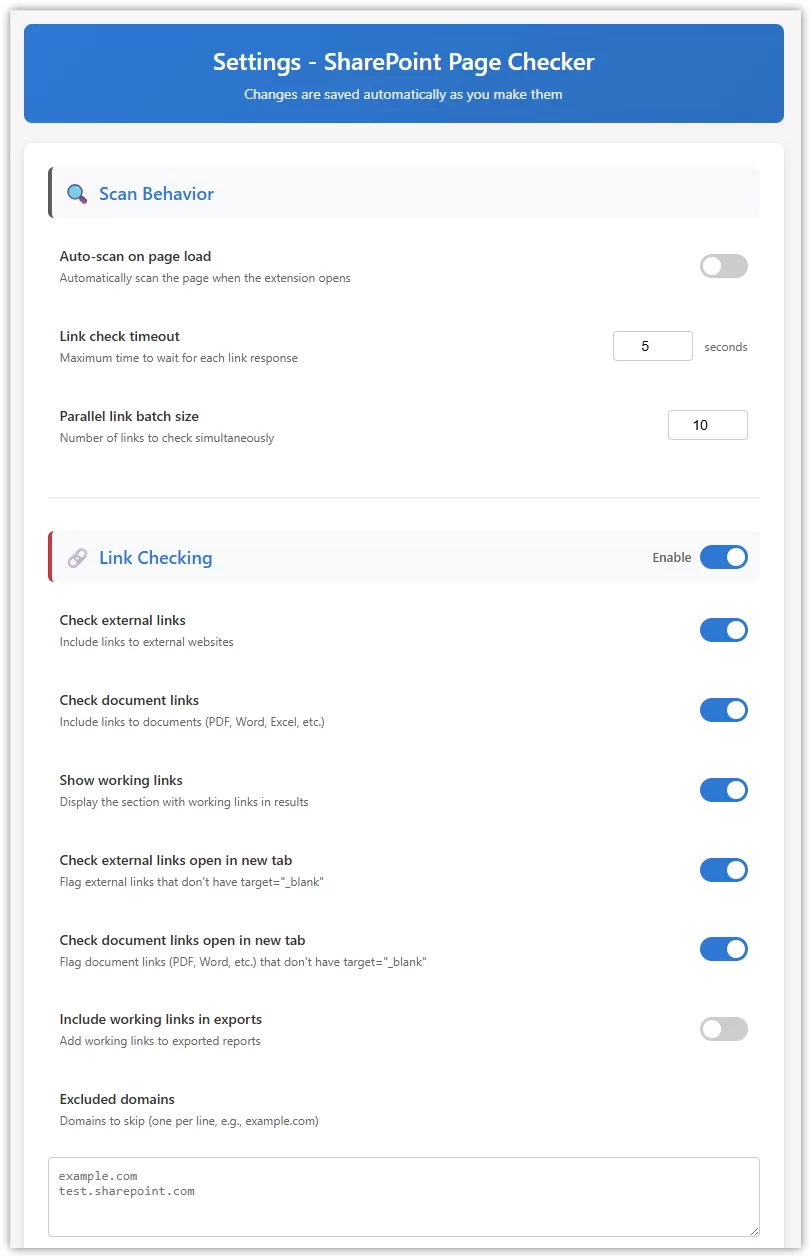This screenshot has height=1258, width=811.
Task: Turn off Check document links open in new tab
Action: point(723,949)
